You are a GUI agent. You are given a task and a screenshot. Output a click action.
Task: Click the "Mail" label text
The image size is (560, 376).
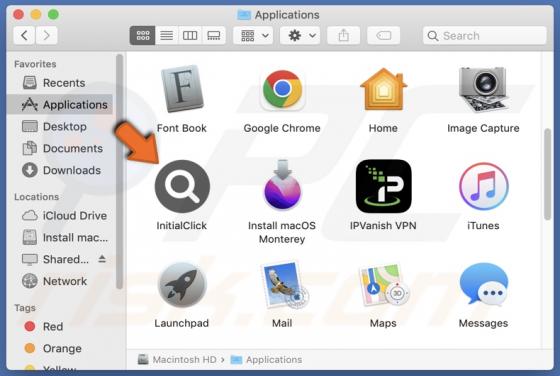point(282,323)
